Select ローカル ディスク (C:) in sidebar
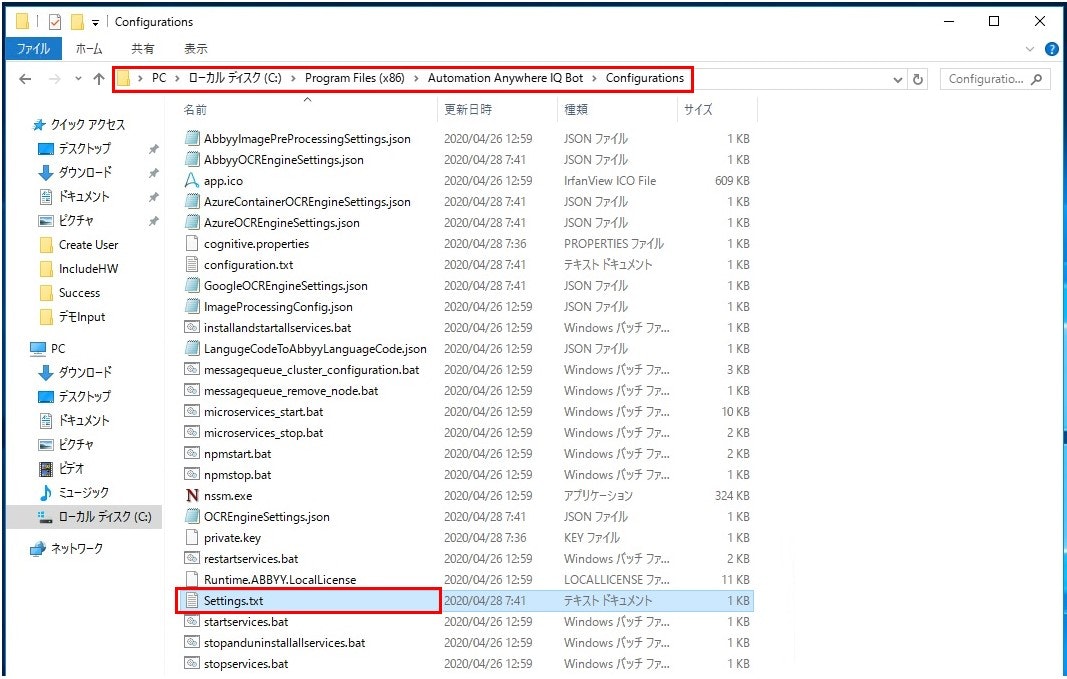The width and height of the screenshot is (1067, 679). coord(105,517)
